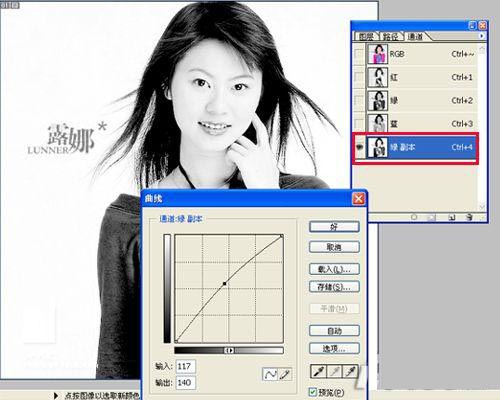Click the gradient bar double-arrow toggle

[x=229, y=350]
